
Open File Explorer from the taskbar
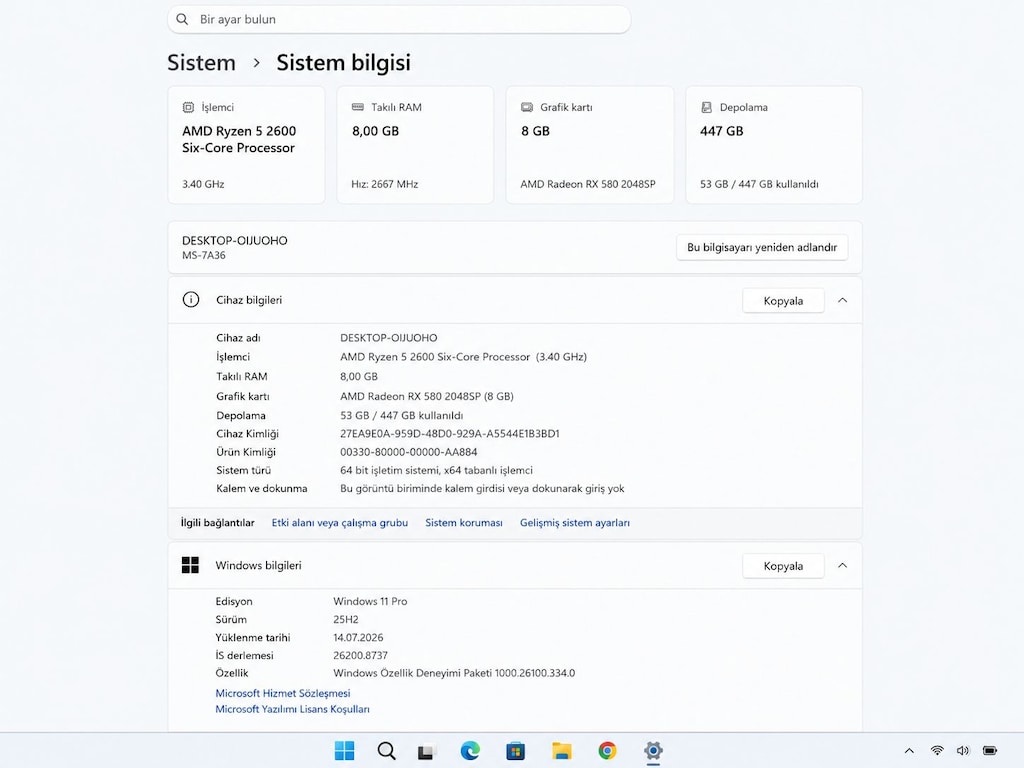click(x=562, y=751)
